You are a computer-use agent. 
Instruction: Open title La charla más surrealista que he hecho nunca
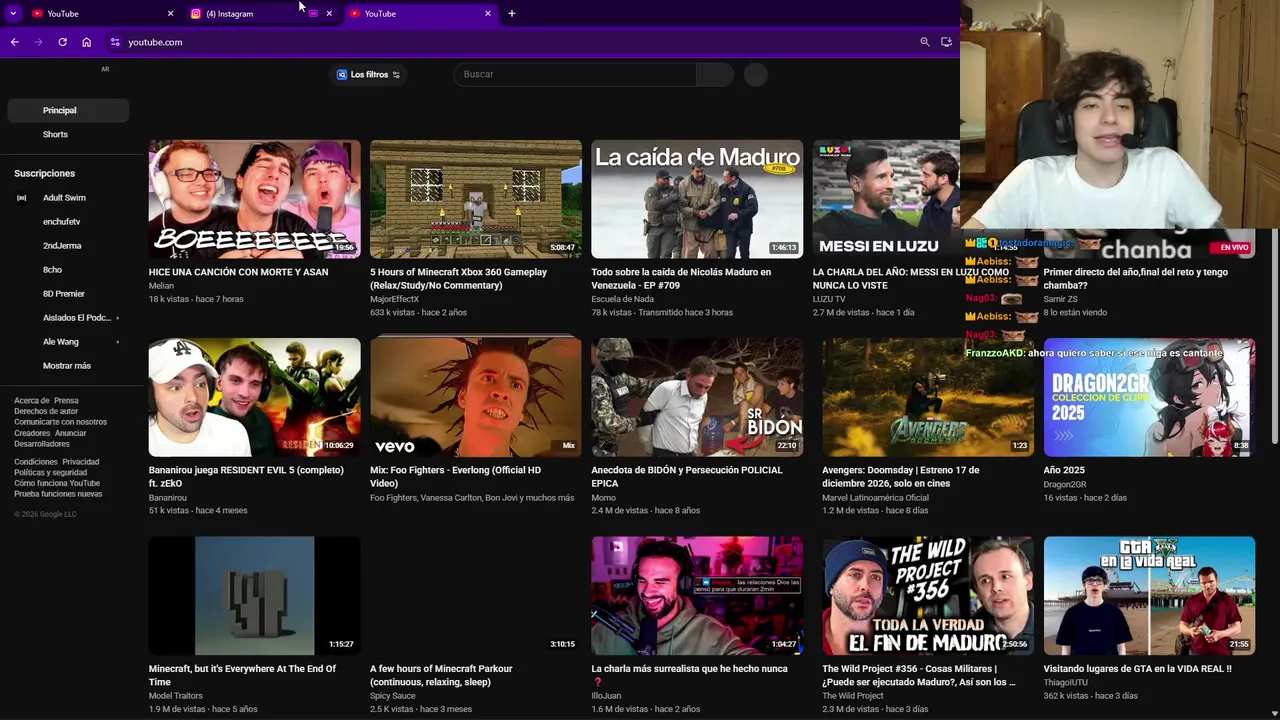coord(690,675)
